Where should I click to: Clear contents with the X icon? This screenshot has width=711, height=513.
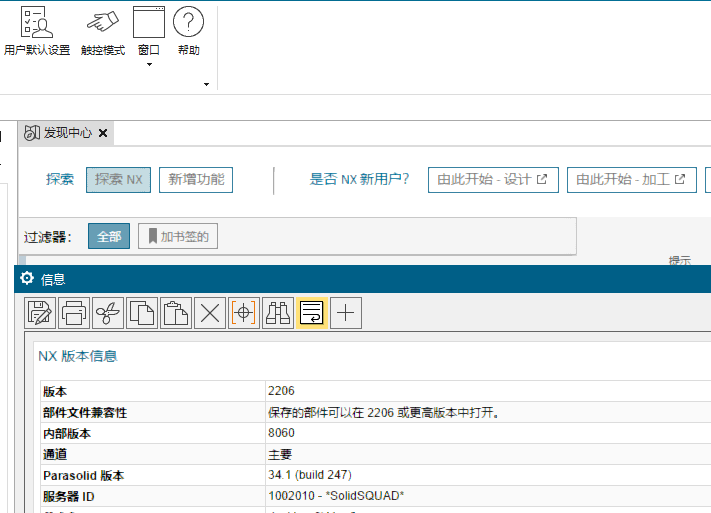pos(210,313)
